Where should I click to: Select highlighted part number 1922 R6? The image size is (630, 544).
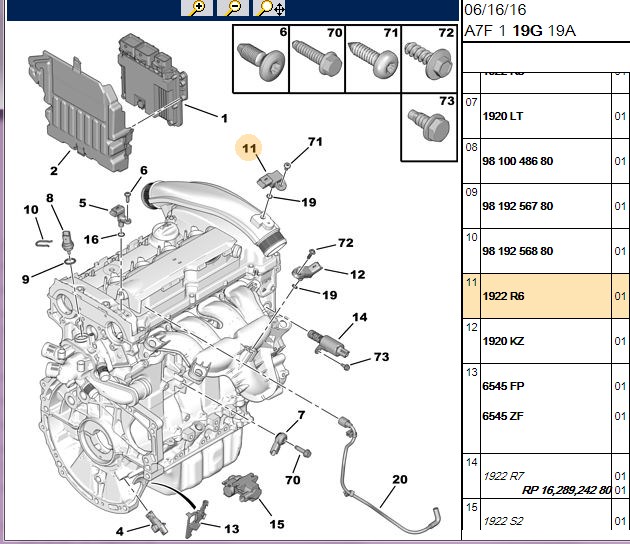point(503,296)
